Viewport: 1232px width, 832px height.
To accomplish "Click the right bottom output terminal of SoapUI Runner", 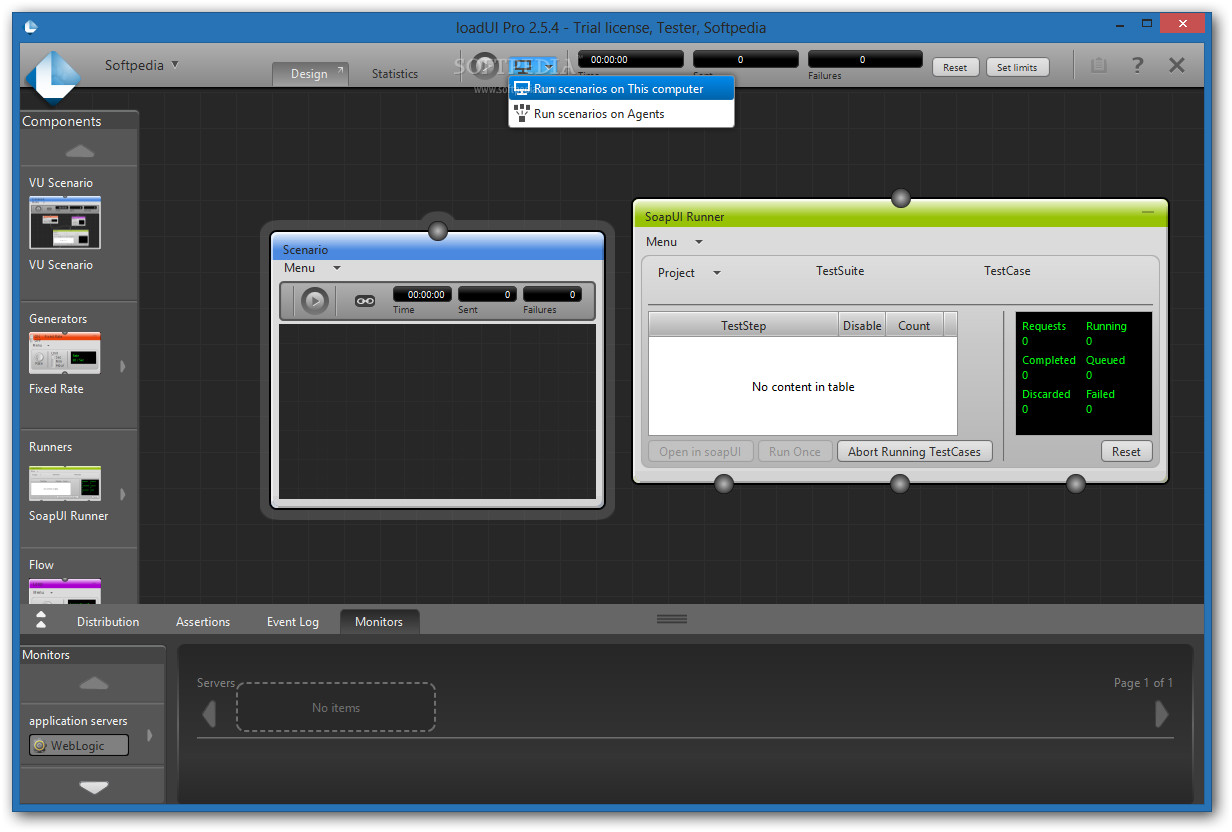I will (x=1076, y=484).
